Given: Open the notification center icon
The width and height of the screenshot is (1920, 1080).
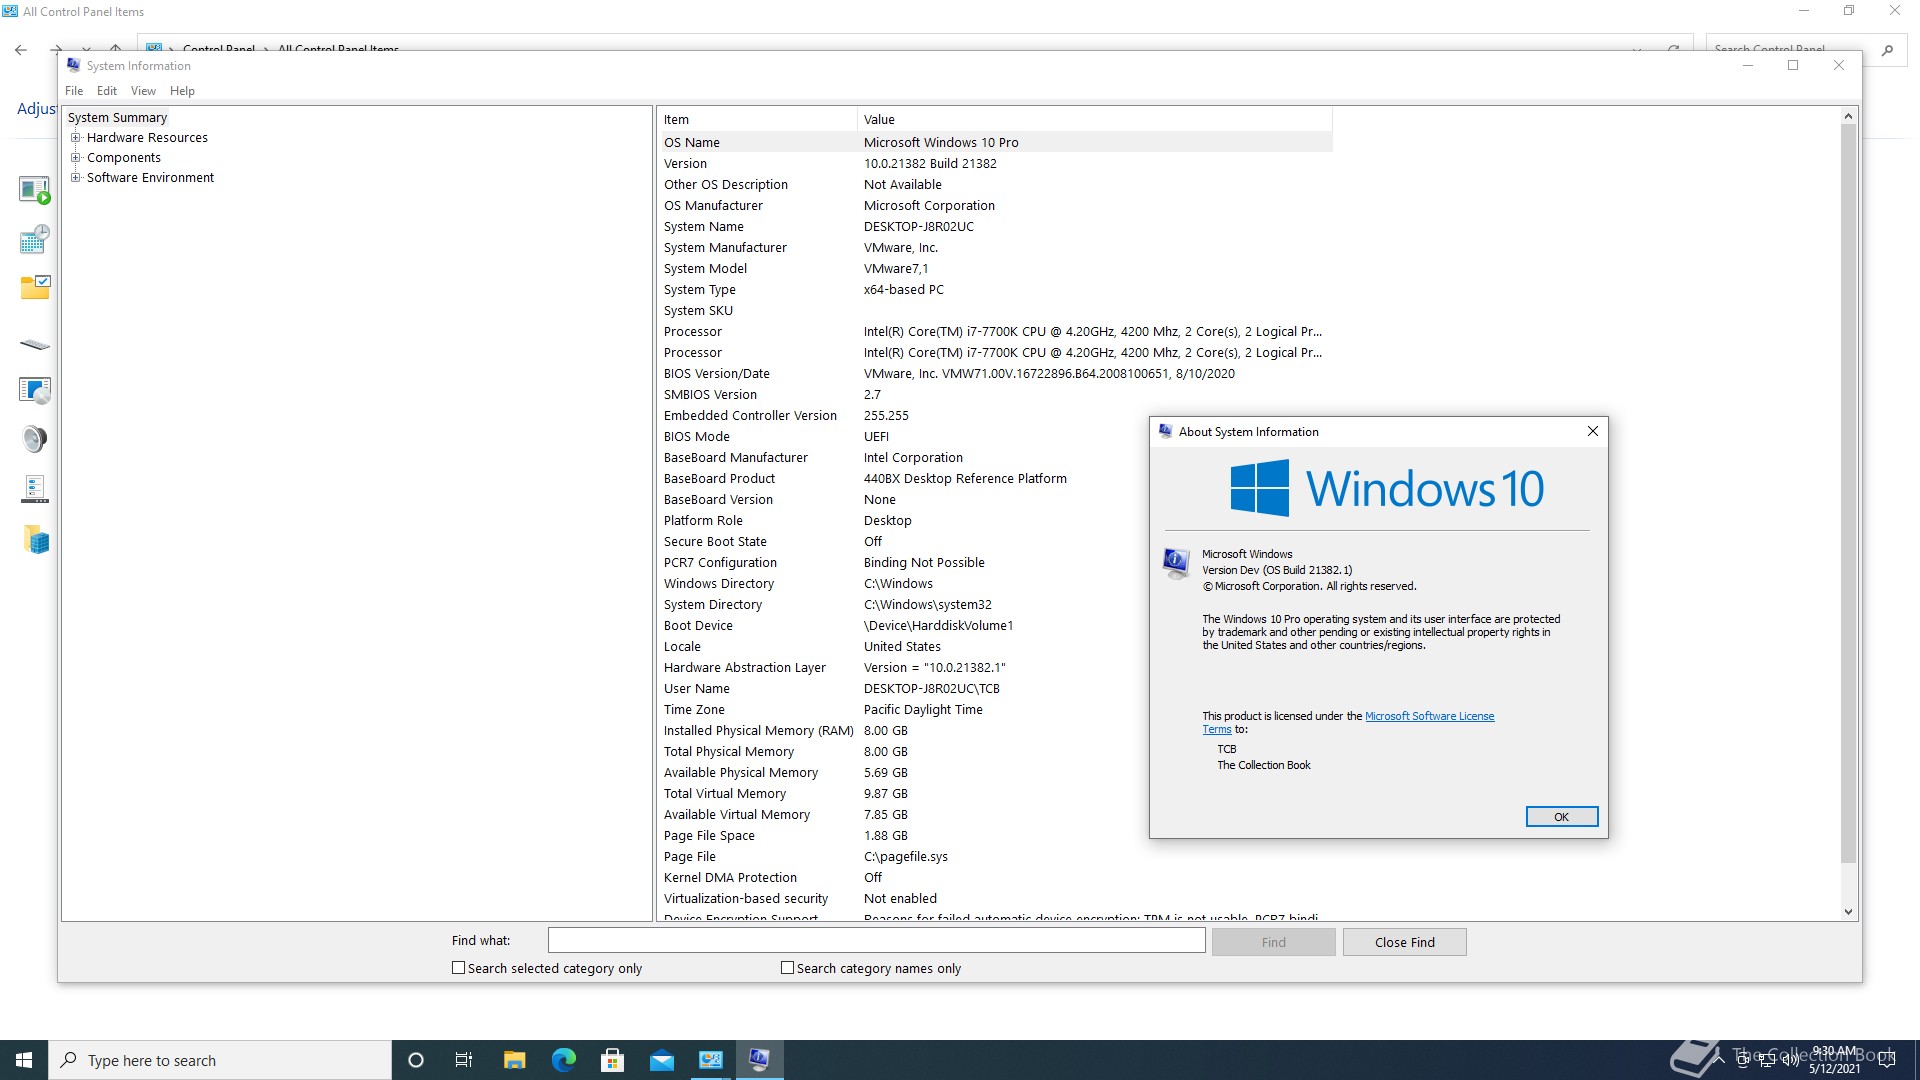Looking at the screenshot, I should click(x=1887, y=1060).
